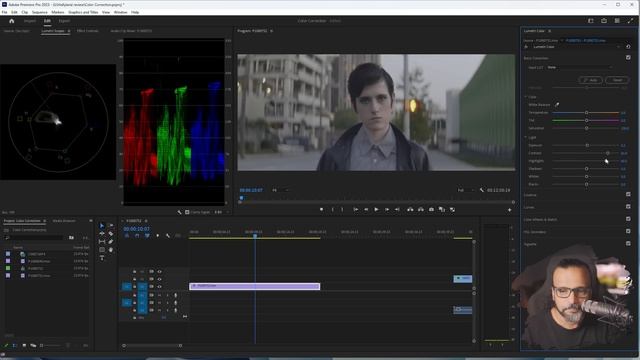The height and width of the screenshot is (360, 640).
Task: Open Lumetri Scopes settings wrench
Action: click(179, 212)
